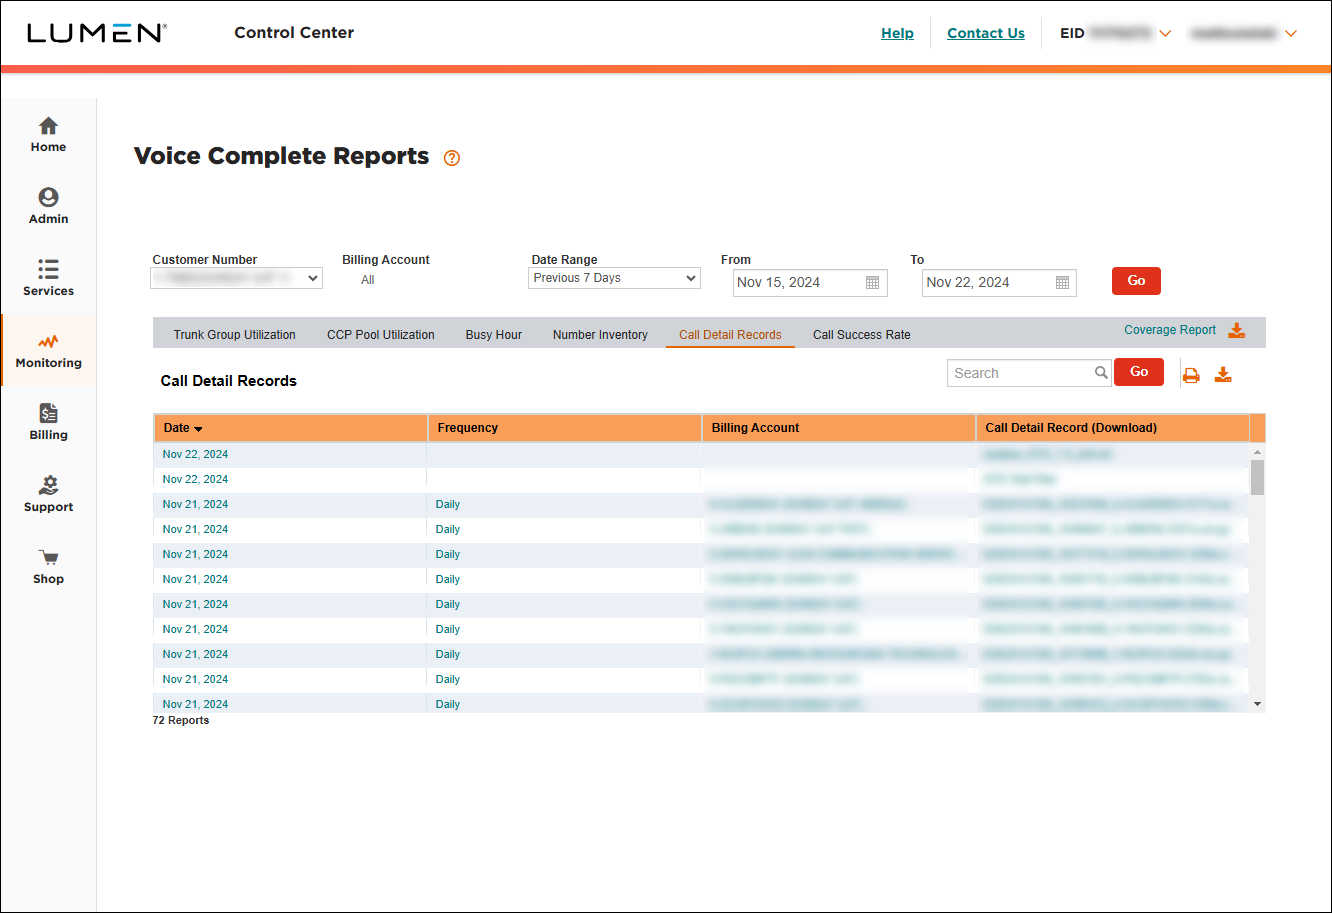Viewport: 1332px width, 913px height.
Task: Open the help tooltip next to Voice Complete Reports
Action: click(451, 158)
